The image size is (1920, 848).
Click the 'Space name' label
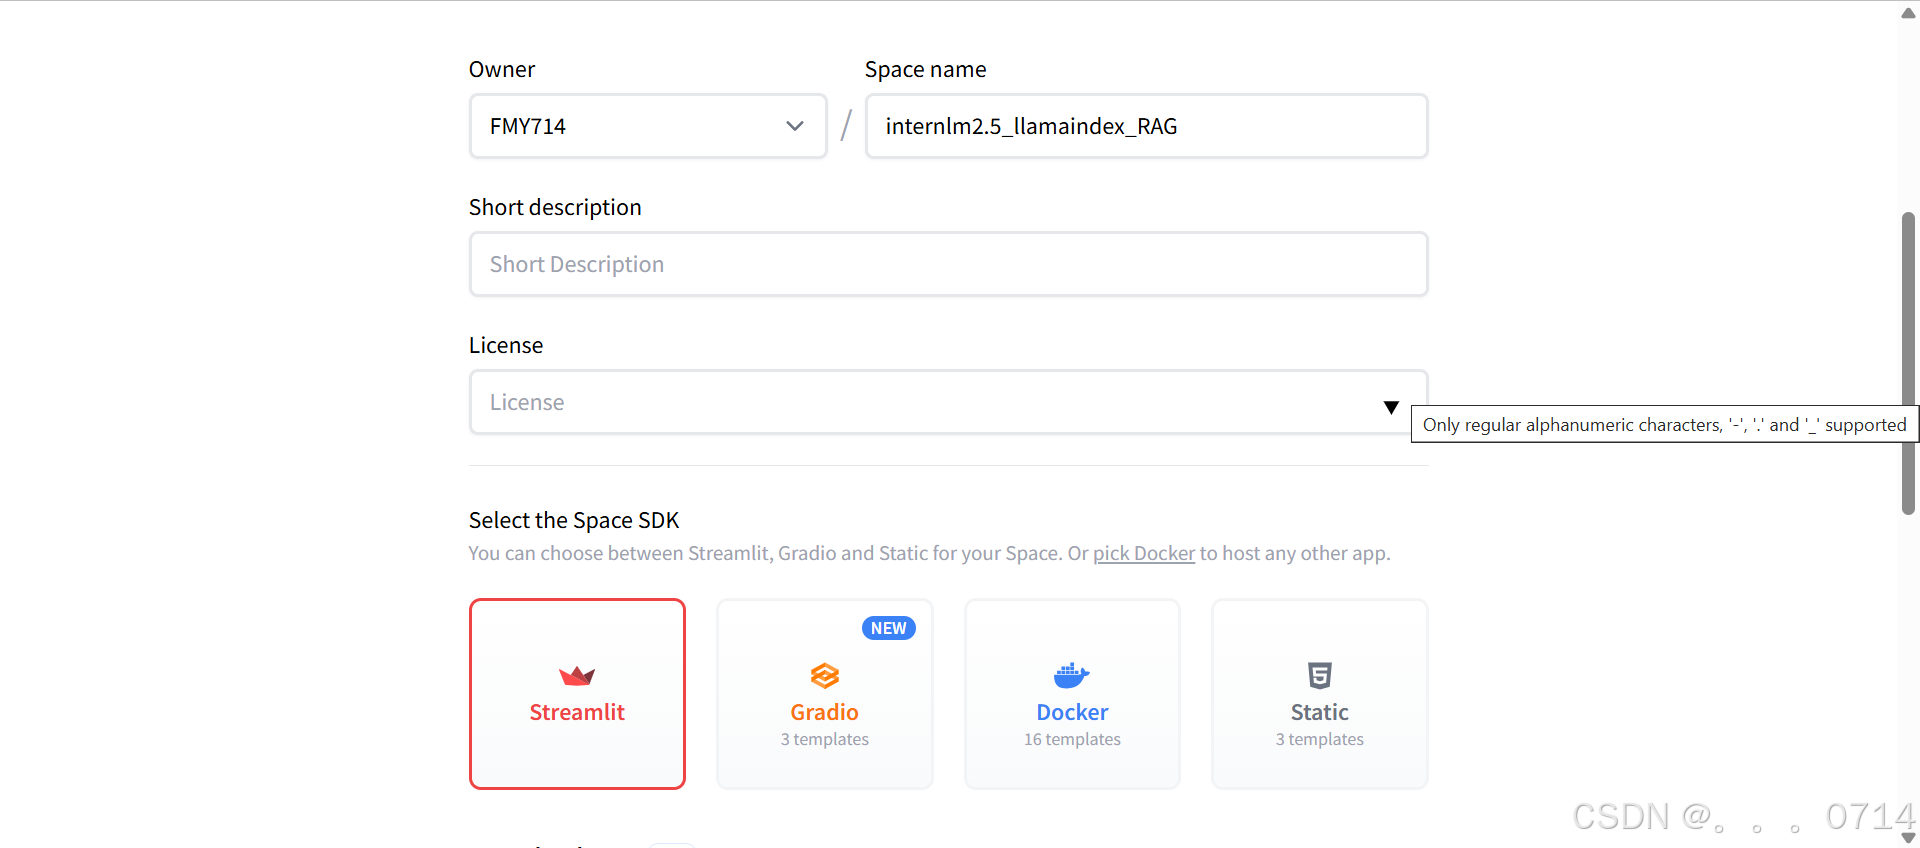point(925,69)
